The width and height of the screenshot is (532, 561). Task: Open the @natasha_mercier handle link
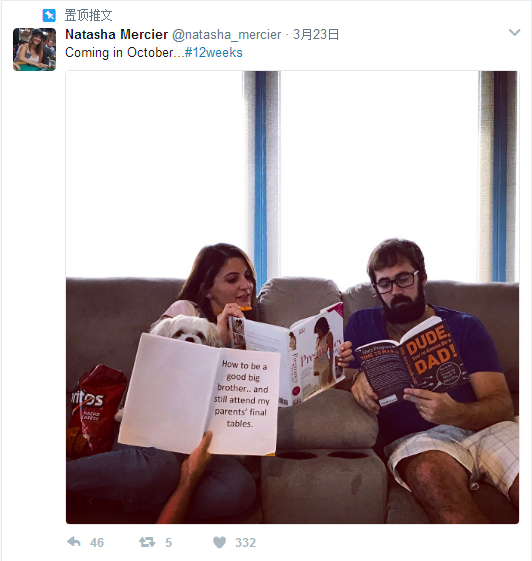226,35
